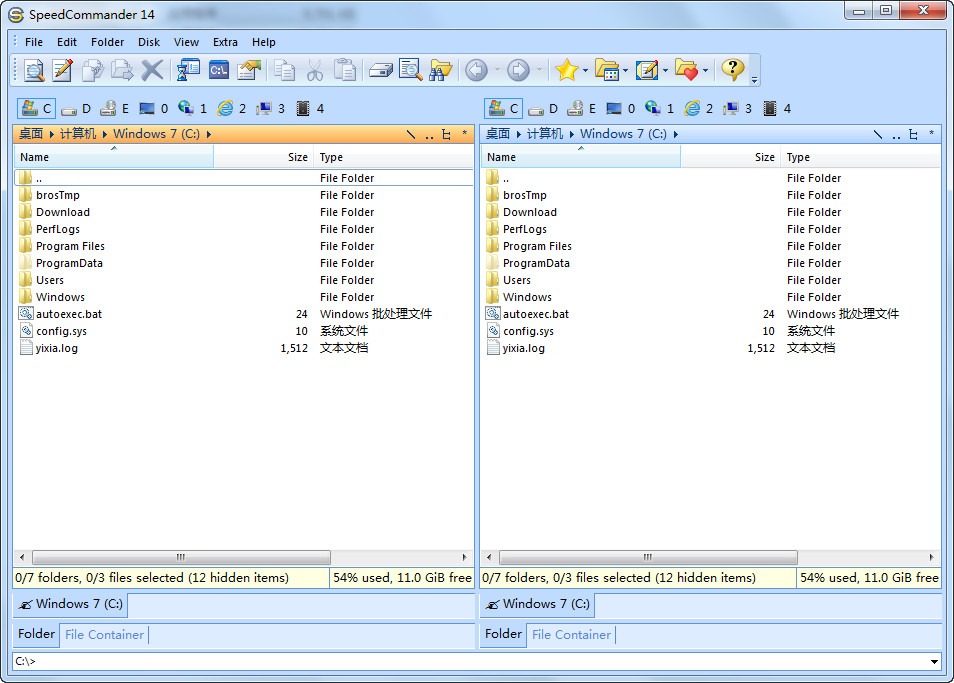Select drive E in right pane
The image size is (954, 683).
582,109
